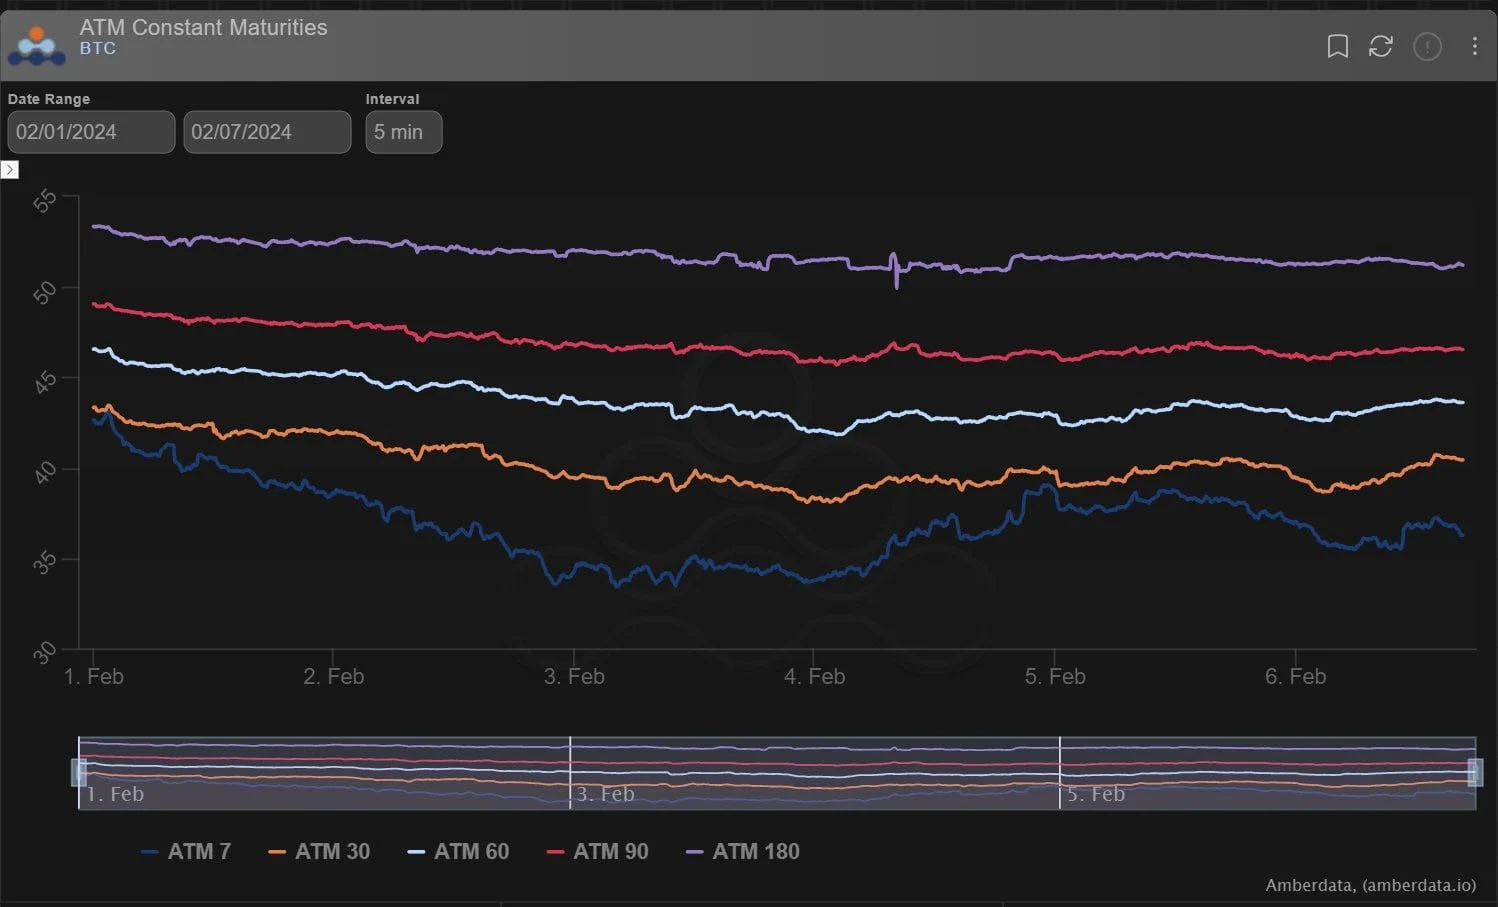
Task: Edit the start date 02/01/2024 field
Action: [x=91, y=132]
